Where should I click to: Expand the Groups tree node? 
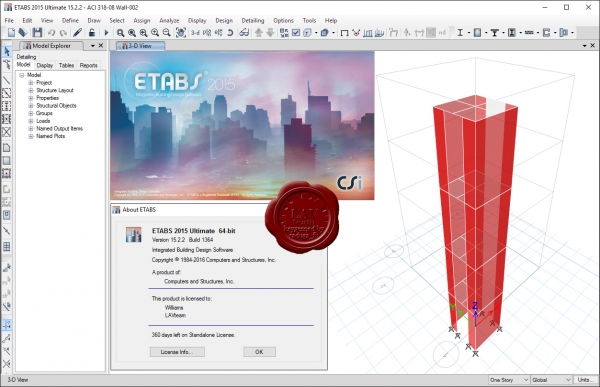click(31, 113)
